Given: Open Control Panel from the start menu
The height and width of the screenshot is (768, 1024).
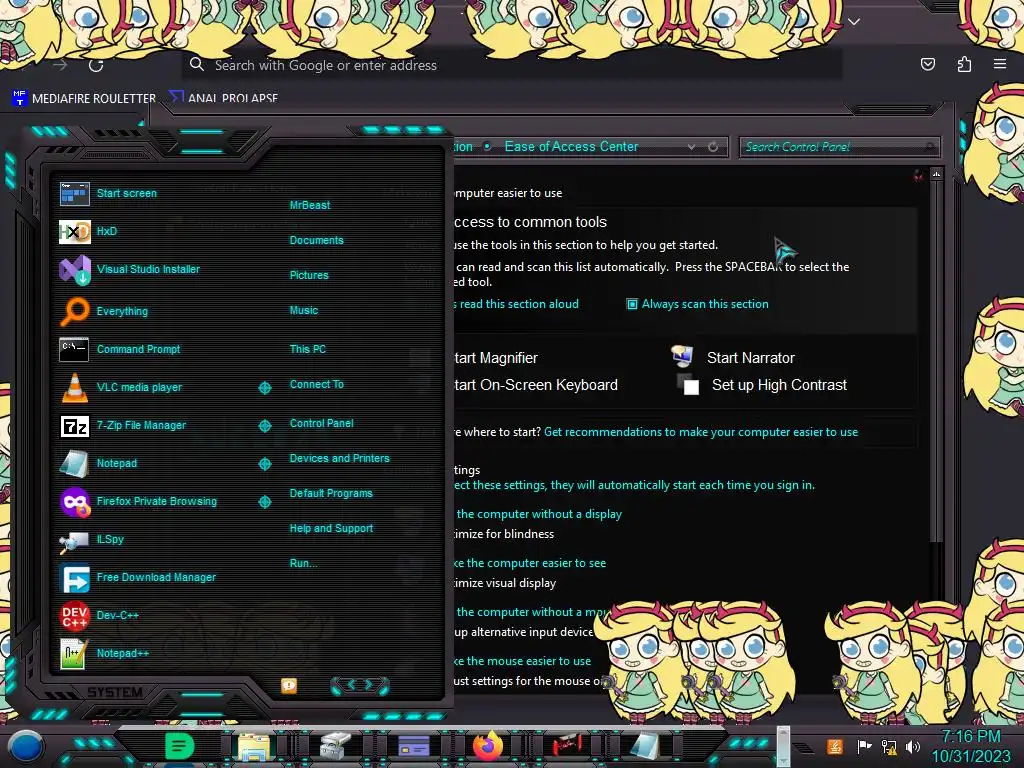Looking at the screenshot, I should (321, 423).
